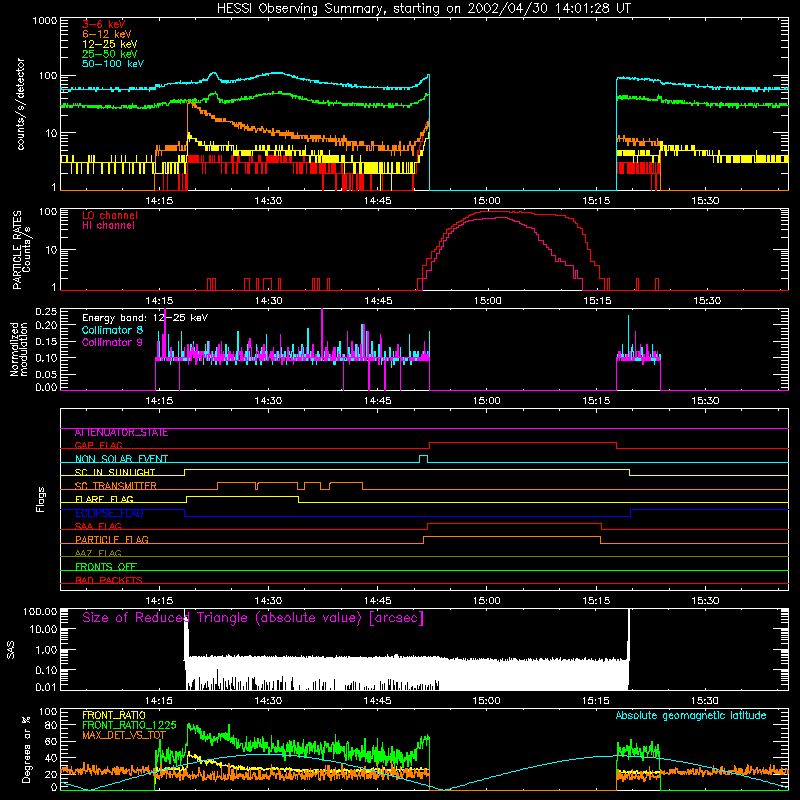
Task: Click 15:00 tick under the counts plot
Action: (x=487, y=201)
